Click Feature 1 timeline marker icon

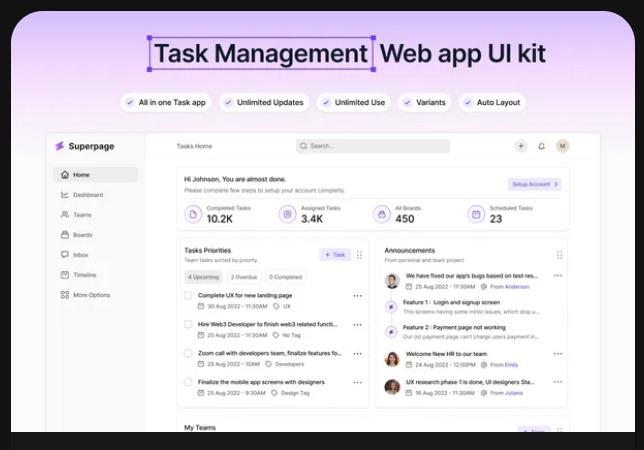[x=391, y=307]
